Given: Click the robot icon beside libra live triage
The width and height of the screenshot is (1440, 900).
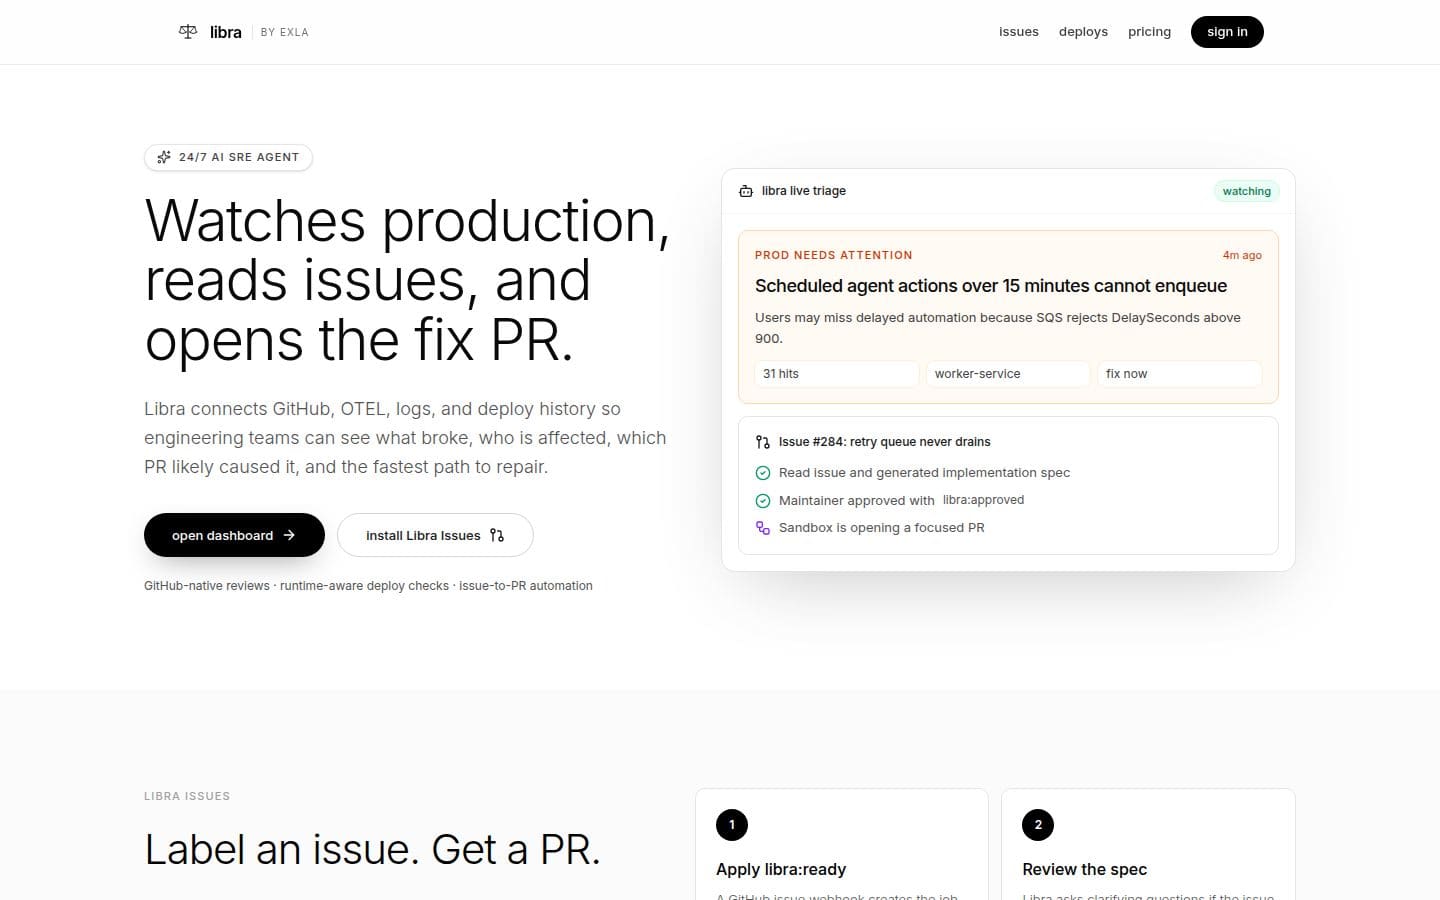Looking at the screenshot, I should pyautogui.click(x=746, y=191).
